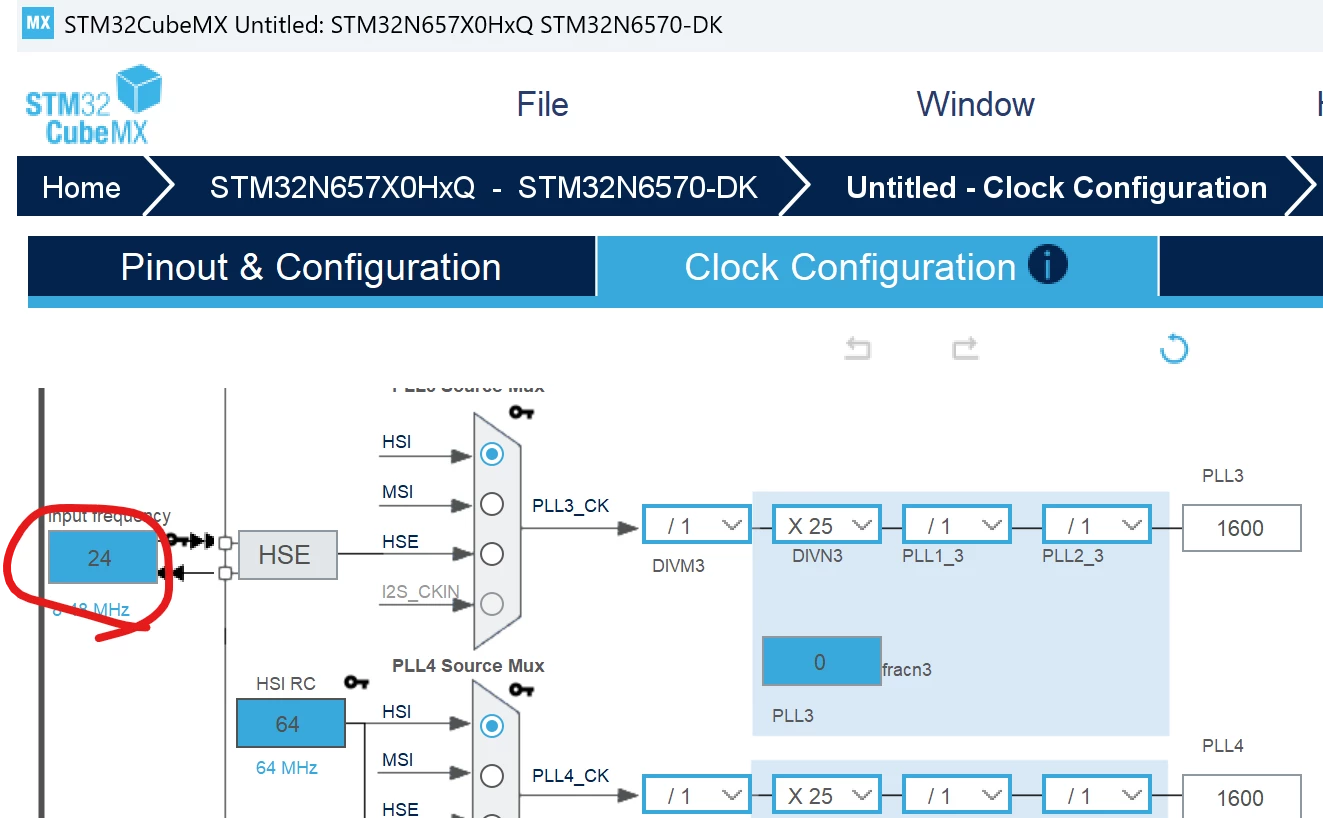Click the key icon under PLL4 Source Mux title
The image size is (1323, 818).
521,689
